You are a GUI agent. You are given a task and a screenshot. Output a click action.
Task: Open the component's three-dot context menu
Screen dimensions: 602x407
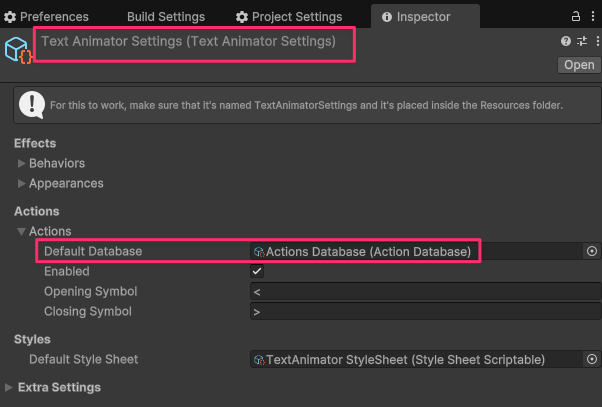click(x=595, y=41)
